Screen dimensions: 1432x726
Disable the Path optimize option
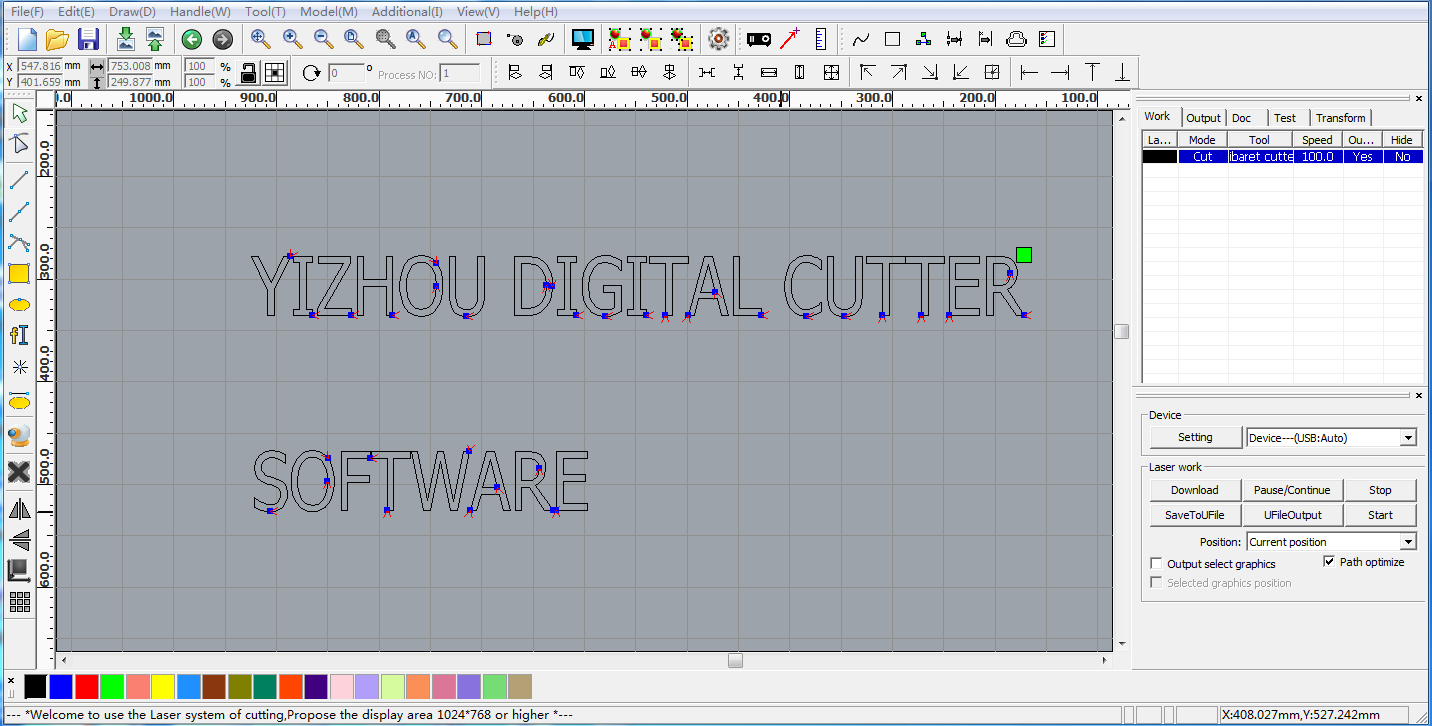tap(1330, 561)
